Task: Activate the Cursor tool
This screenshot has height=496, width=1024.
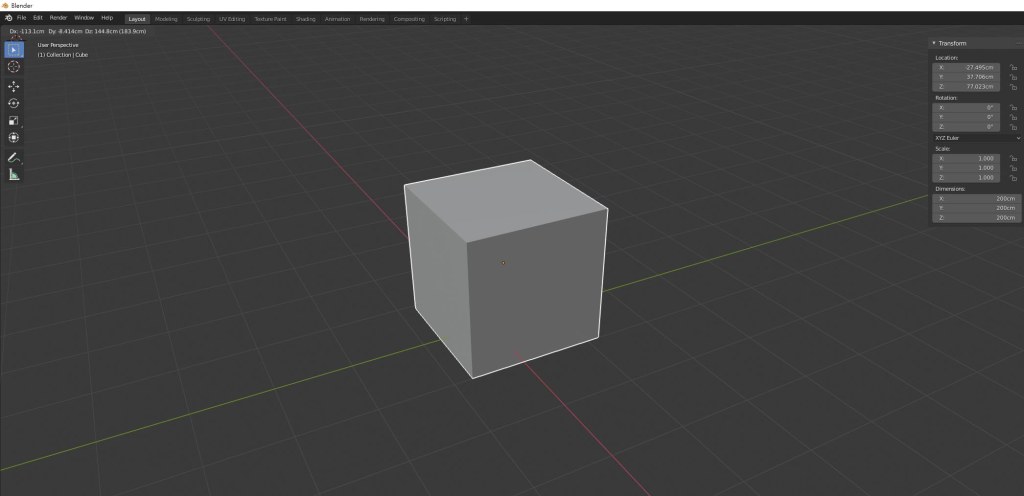Action: click(14, 67)
